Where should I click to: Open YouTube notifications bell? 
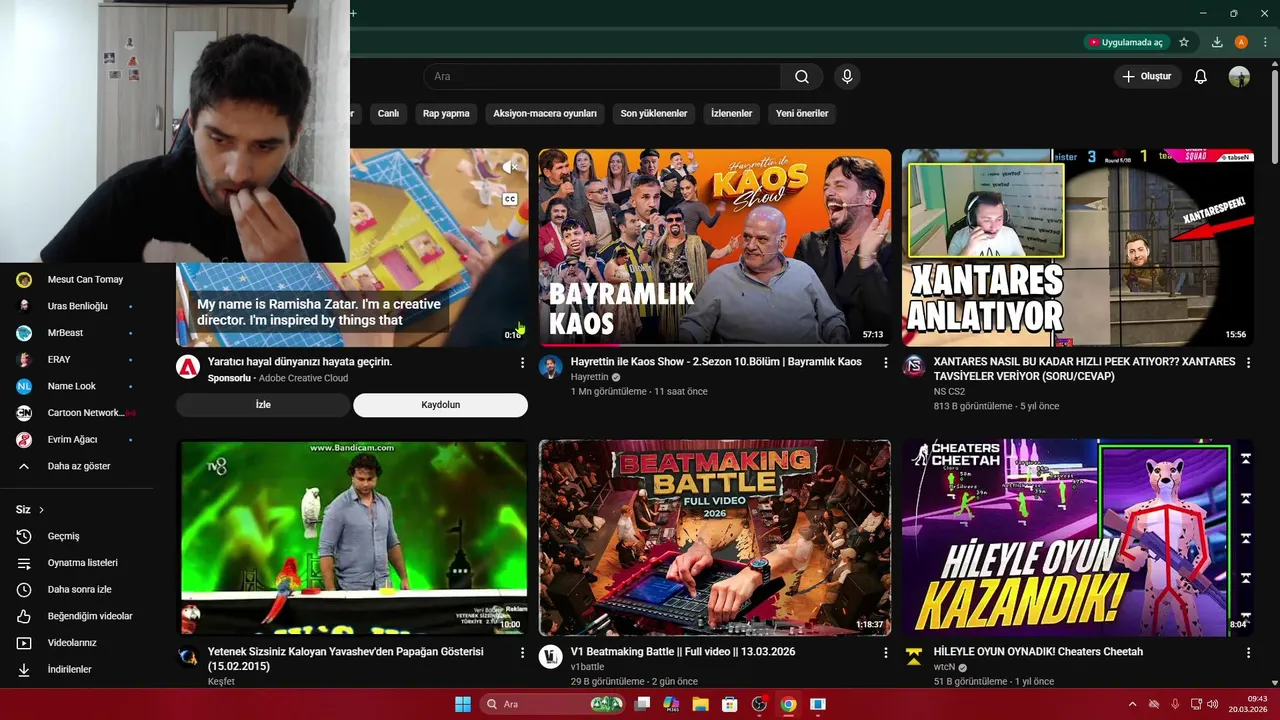[x=1201, y=77]
